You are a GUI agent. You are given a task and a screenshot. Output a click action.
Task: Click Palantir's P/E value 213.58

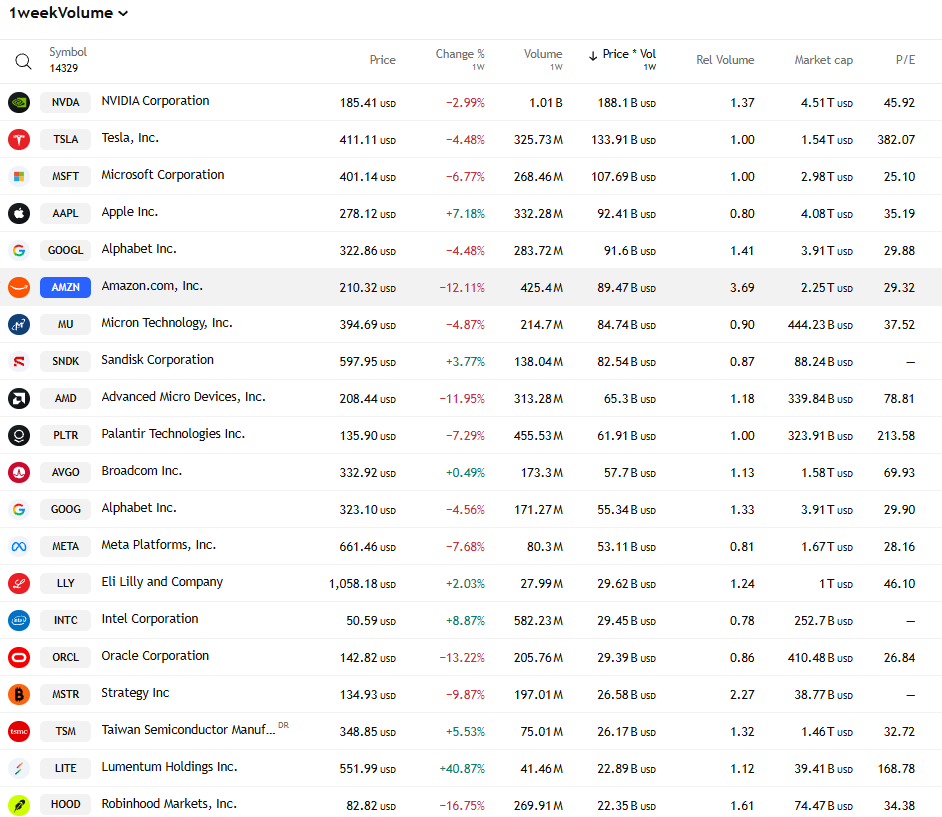tap(896, 436)
